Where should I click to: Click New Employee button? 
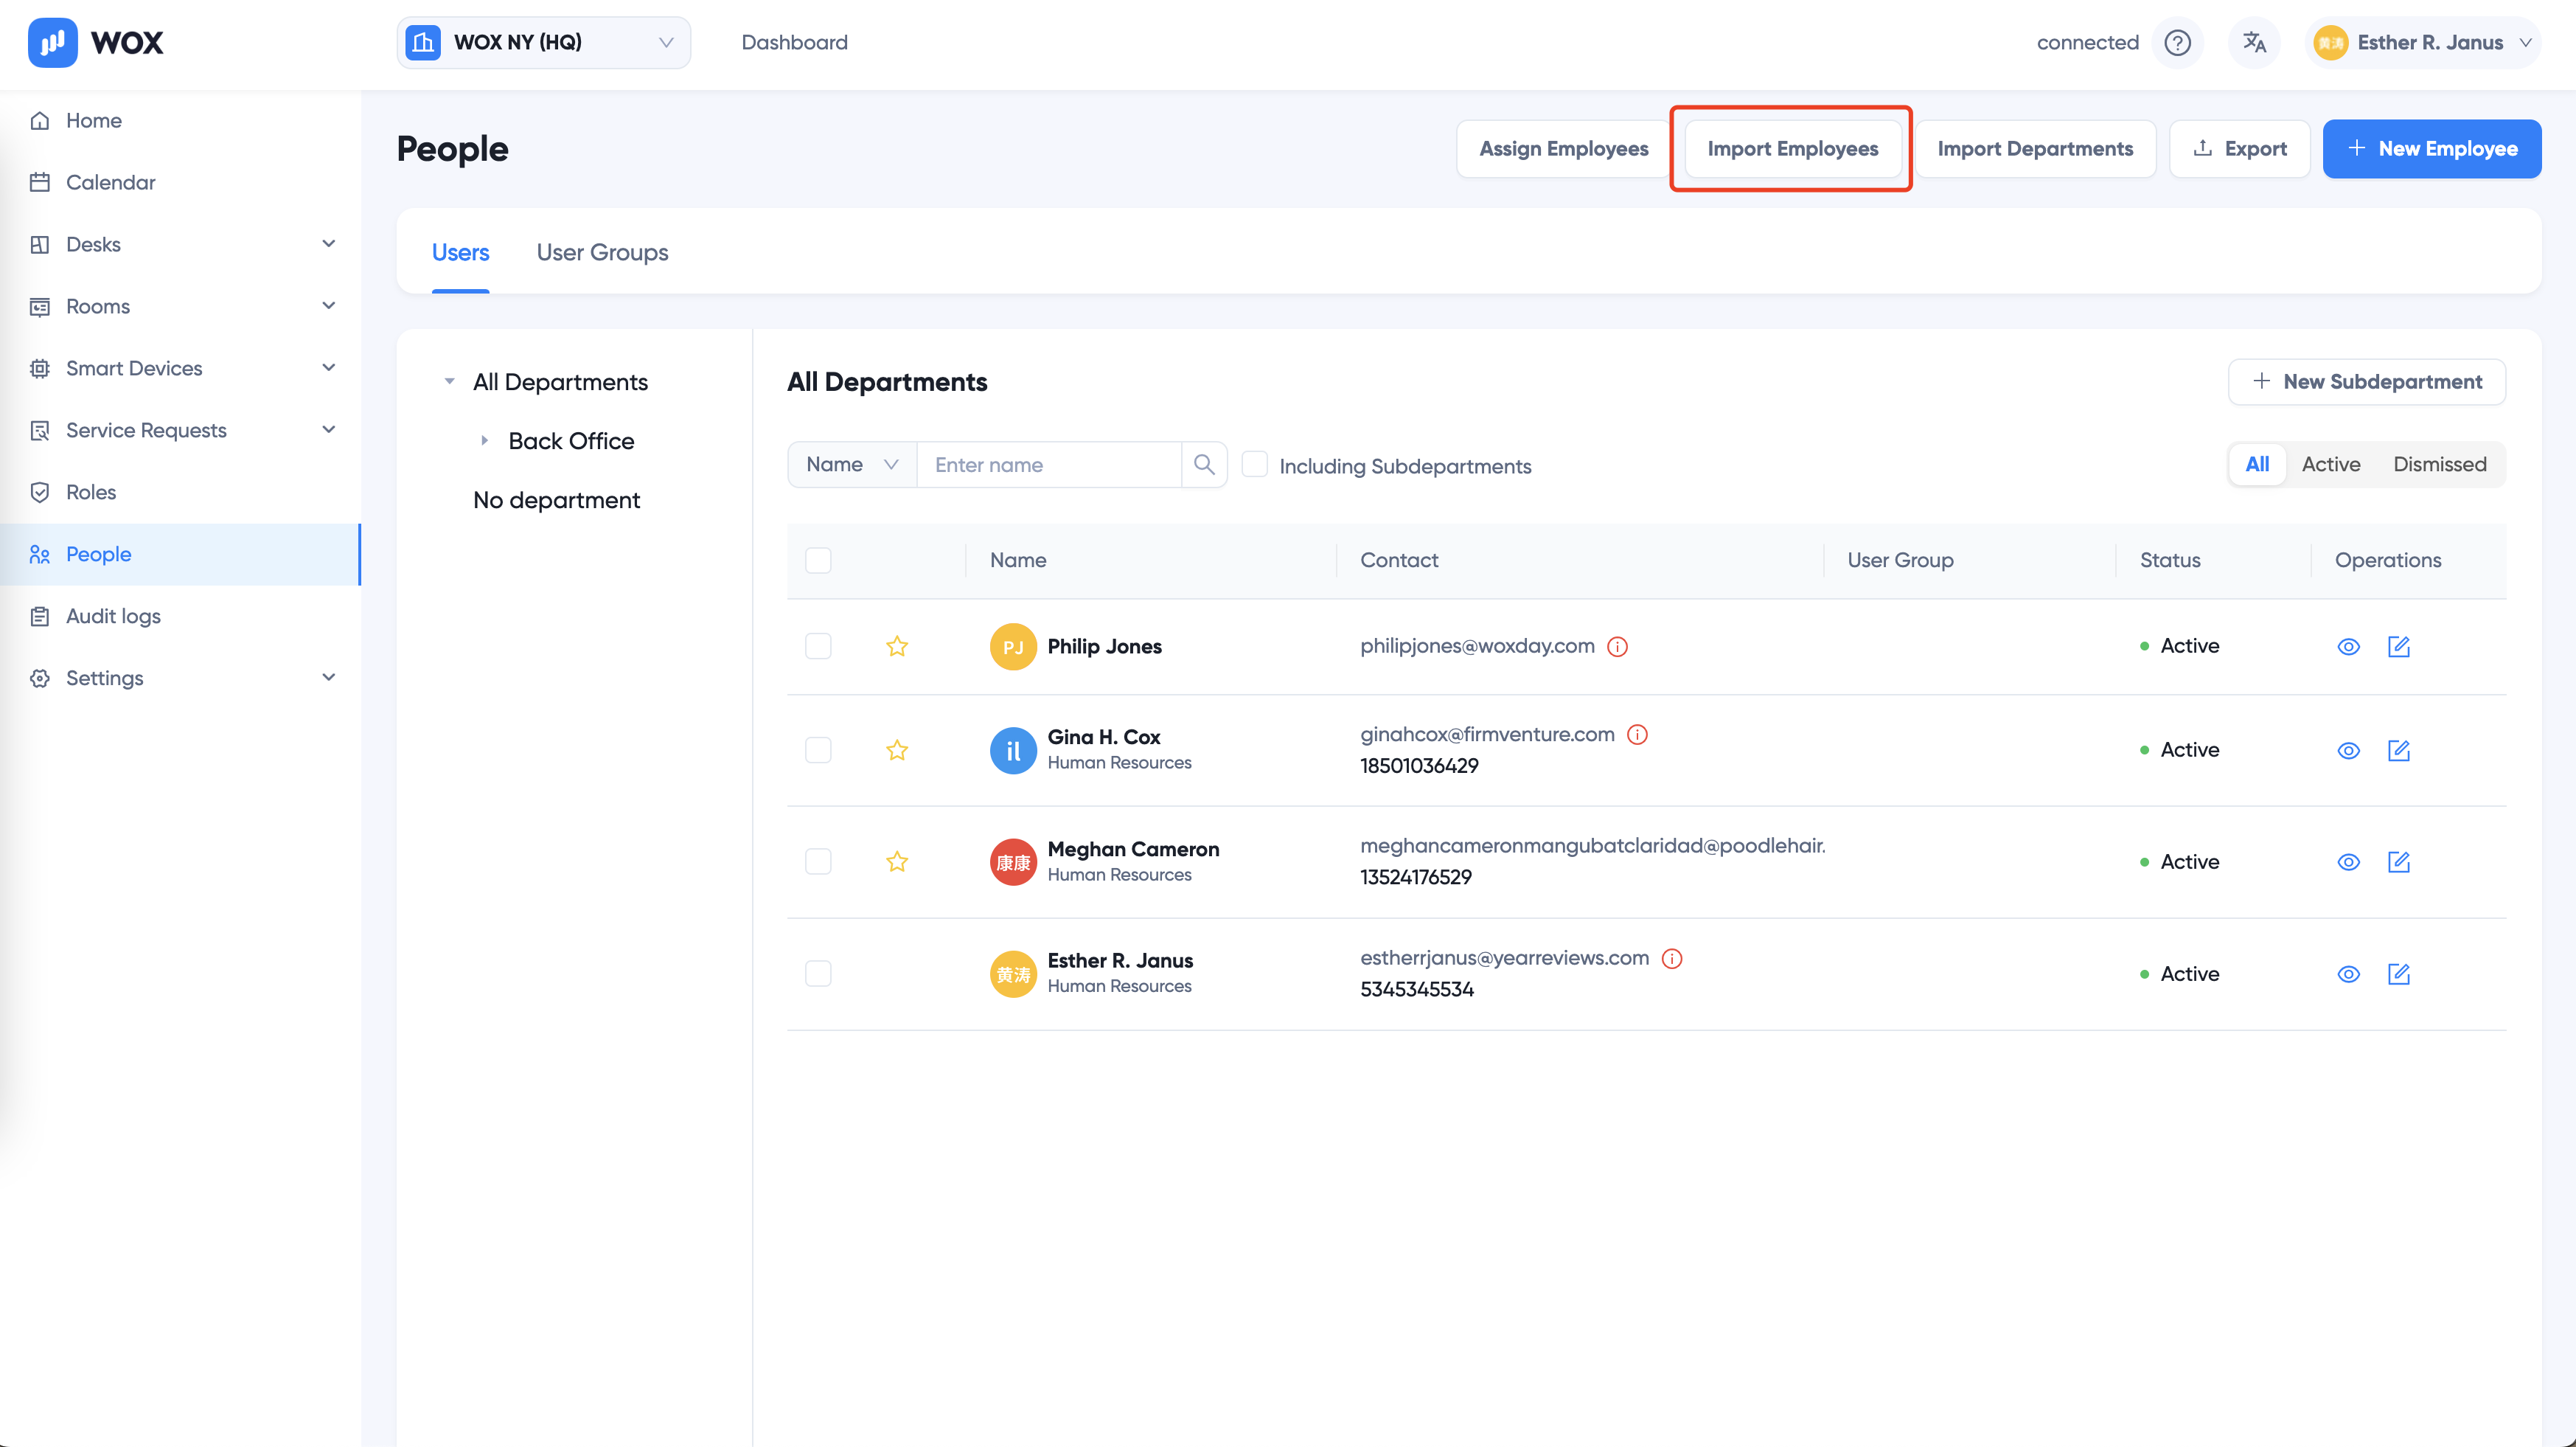pyautogui.click(x=2432, y=149)
